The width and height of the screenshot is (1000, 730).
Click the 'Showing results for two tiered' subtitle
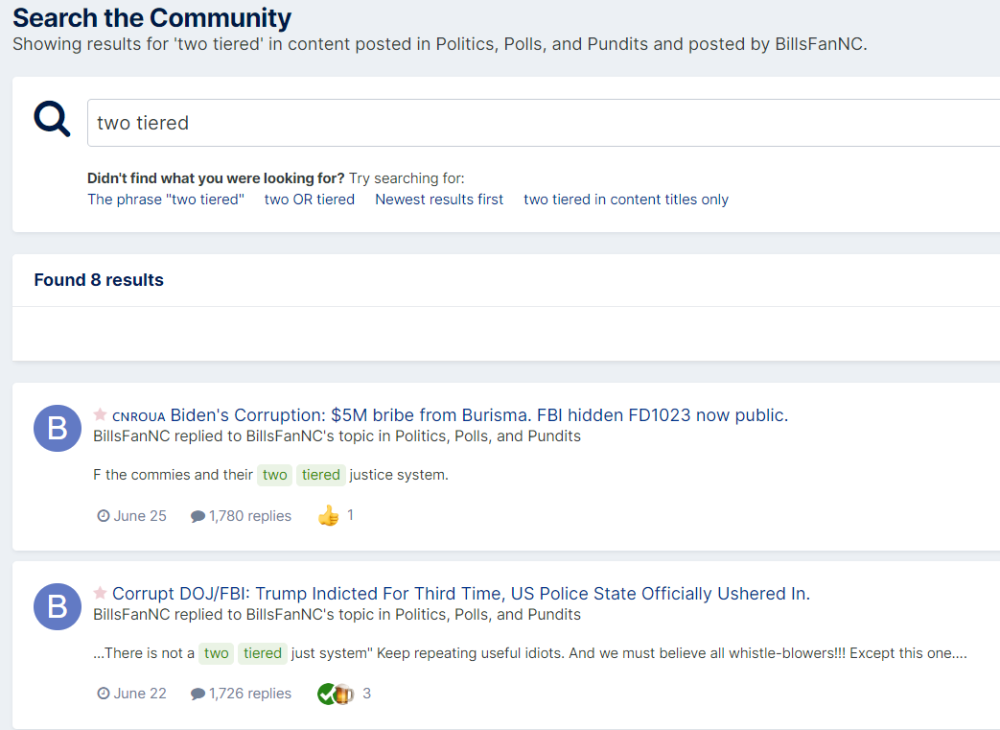(x=440, y=44)
